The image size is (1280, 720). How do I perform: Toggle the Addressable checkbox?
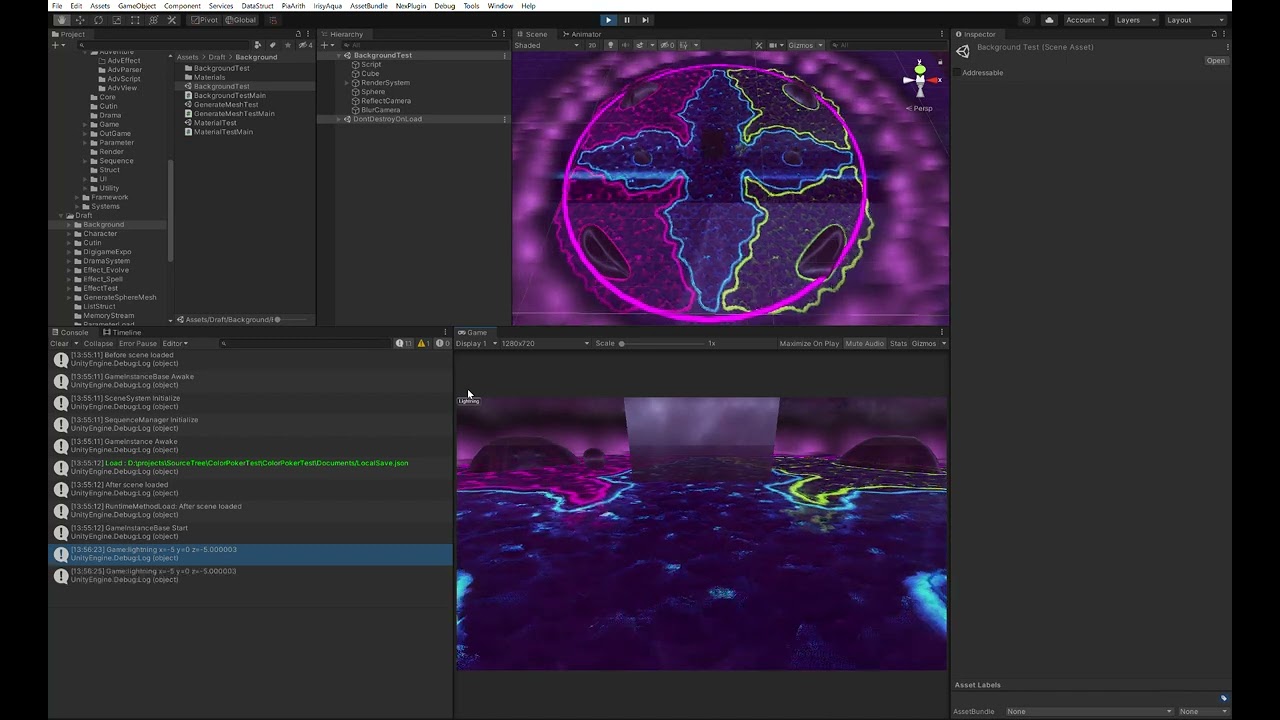(x=957, y=73)
